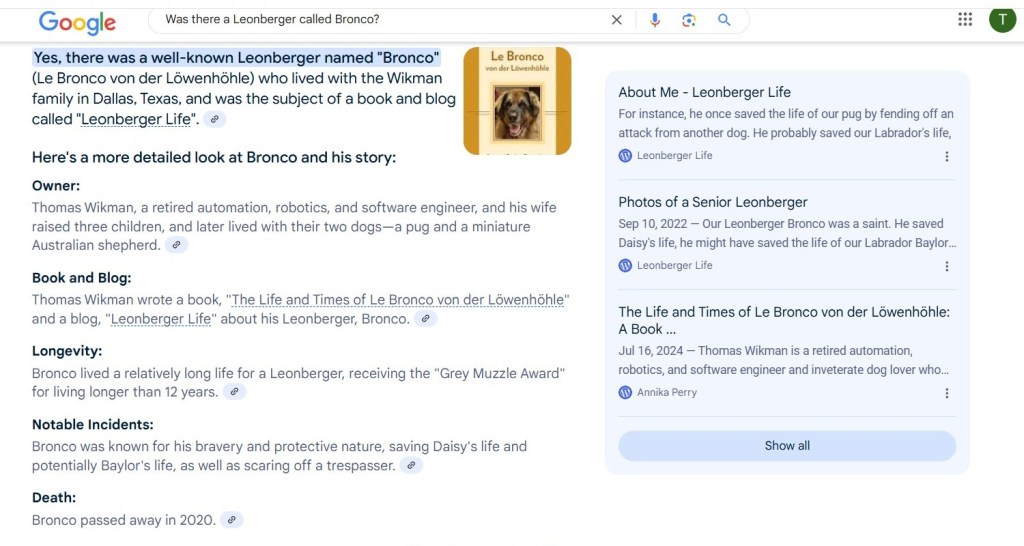The height and width of the screenshot is (546, 1024).
Task: Open the Leonberger Life link in the intro paragraph
Action: tap(136, 120)
